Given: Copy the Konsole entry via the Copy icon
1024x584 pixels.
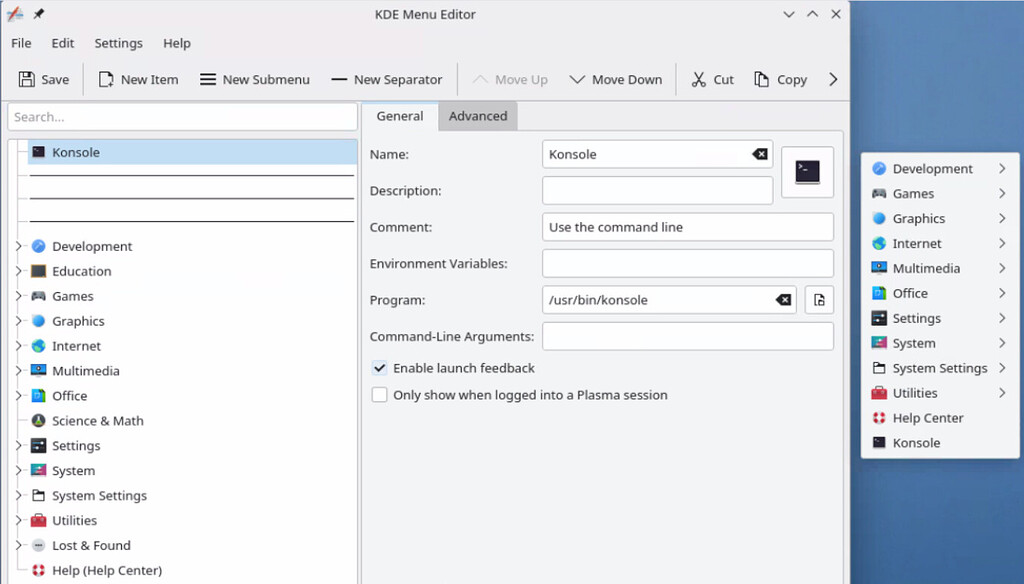Looking at the screenshot, I should pos(779,79).
